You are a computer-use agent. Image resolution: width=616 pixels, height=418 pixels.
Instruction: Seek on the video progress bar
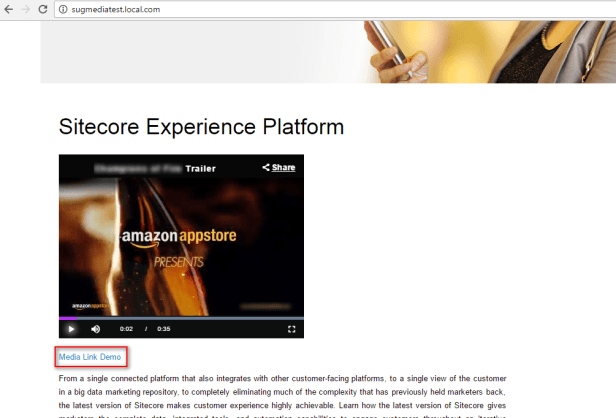(181, 318)
